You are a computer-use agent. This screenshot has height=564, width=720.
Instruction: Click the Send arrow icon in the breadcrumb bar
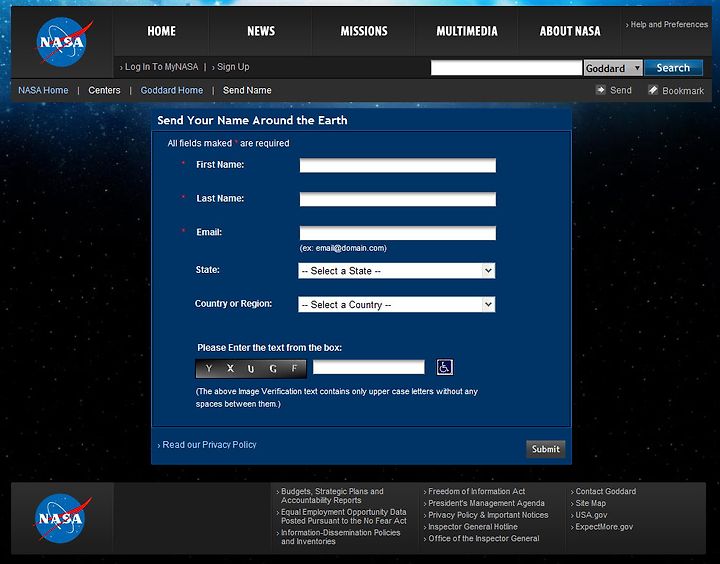(x=601, y=90)
